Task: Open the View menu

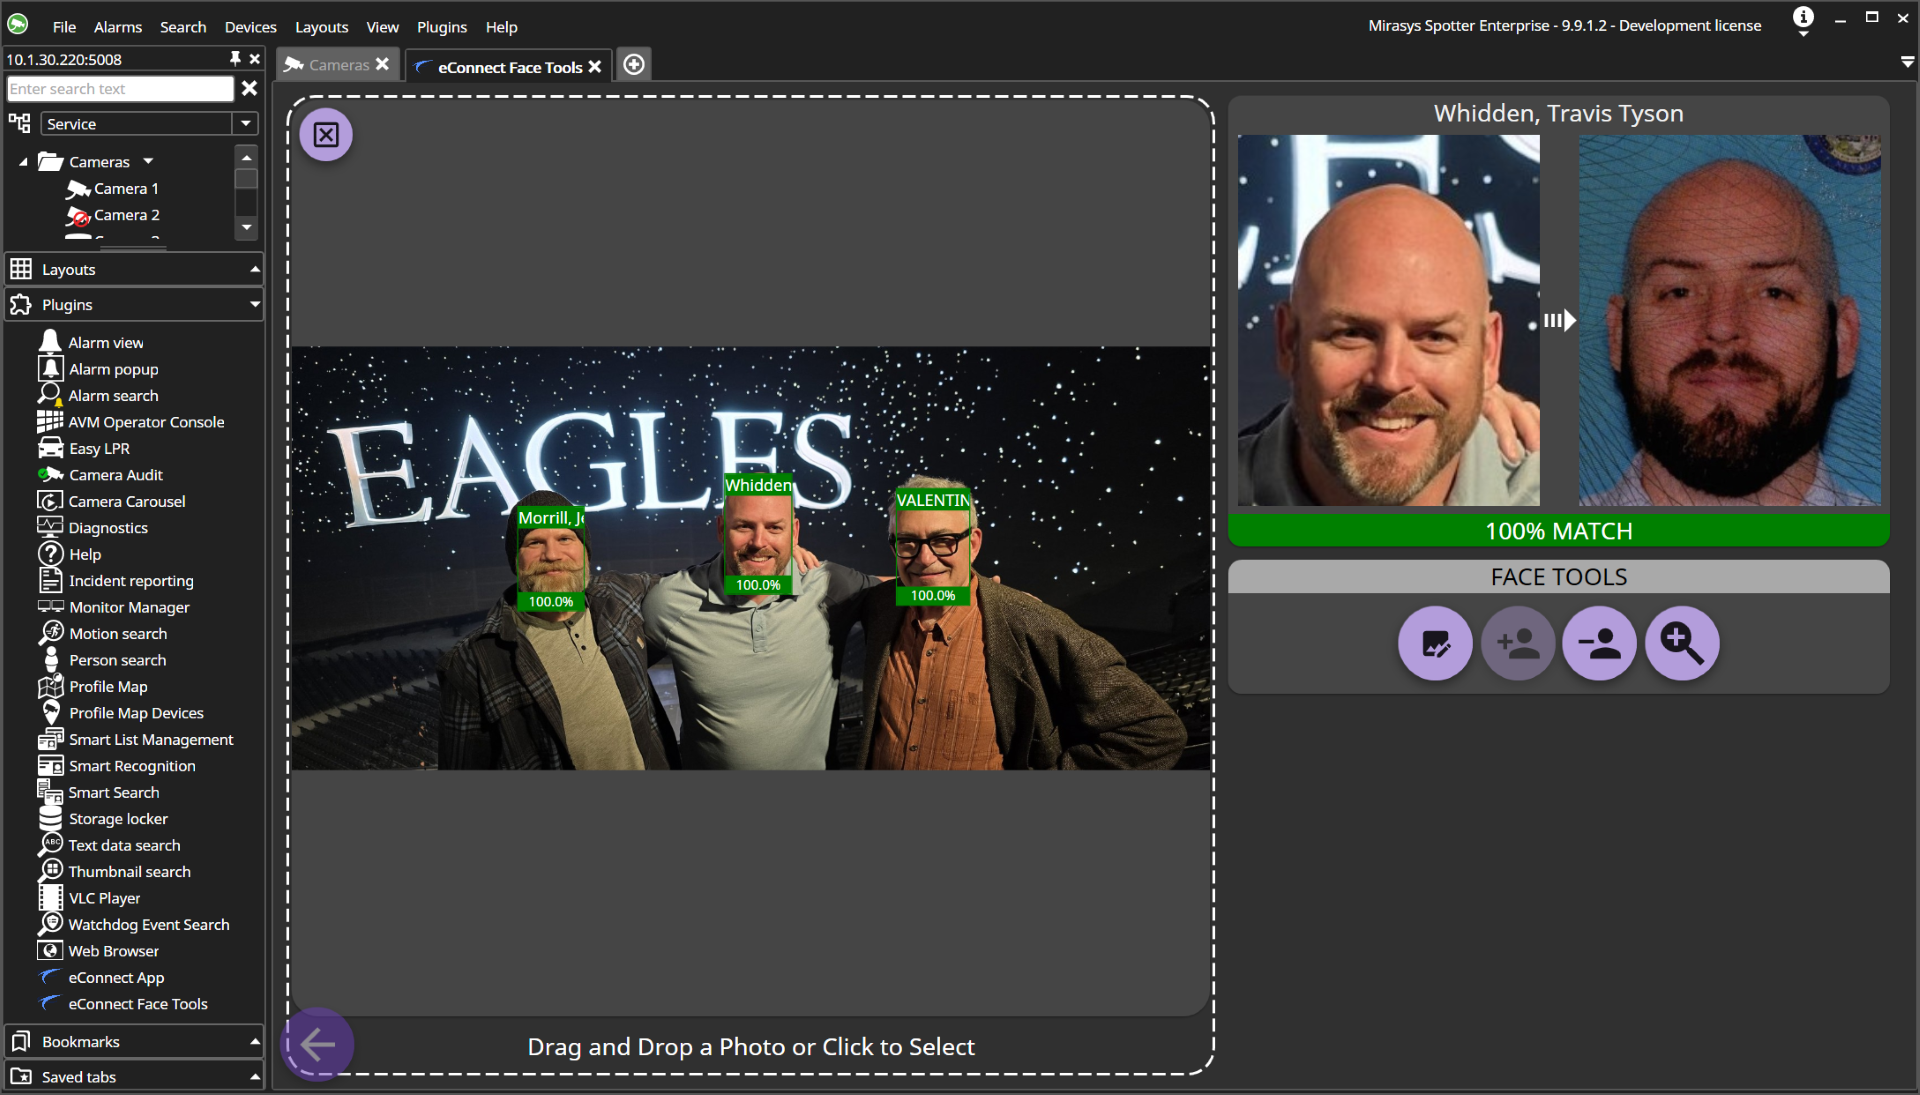Action: (x=382, y=27)
